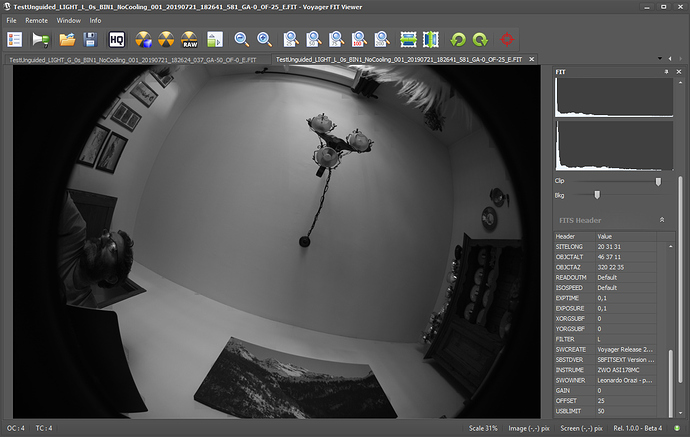
Task: Close the LIGHT_L file tab
Action: coord(532,59)
